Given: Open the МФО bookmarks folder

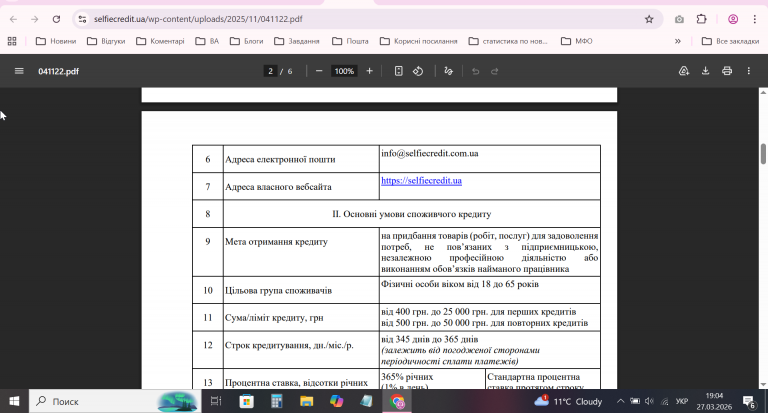Looking at the screenshot, I should [x=577, y=41].
